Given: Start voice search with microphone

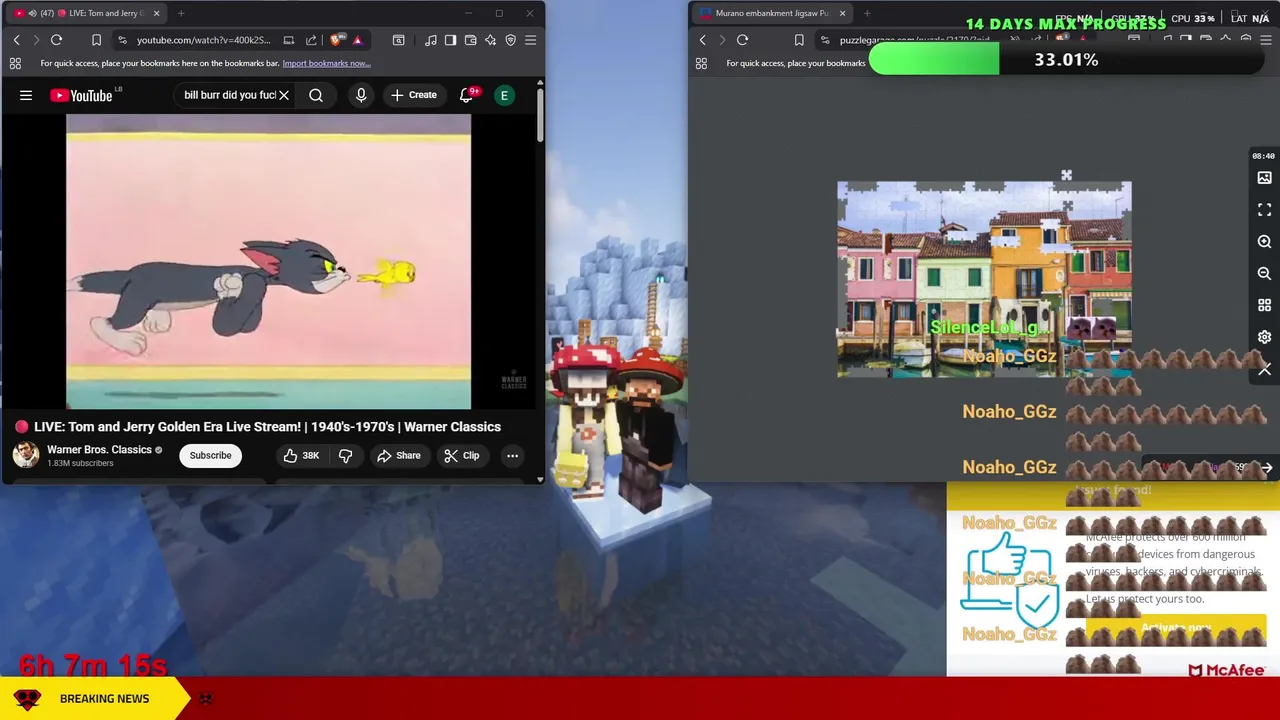Looking at the screenshot, I should pyautogui.click(x=361, y=95).
